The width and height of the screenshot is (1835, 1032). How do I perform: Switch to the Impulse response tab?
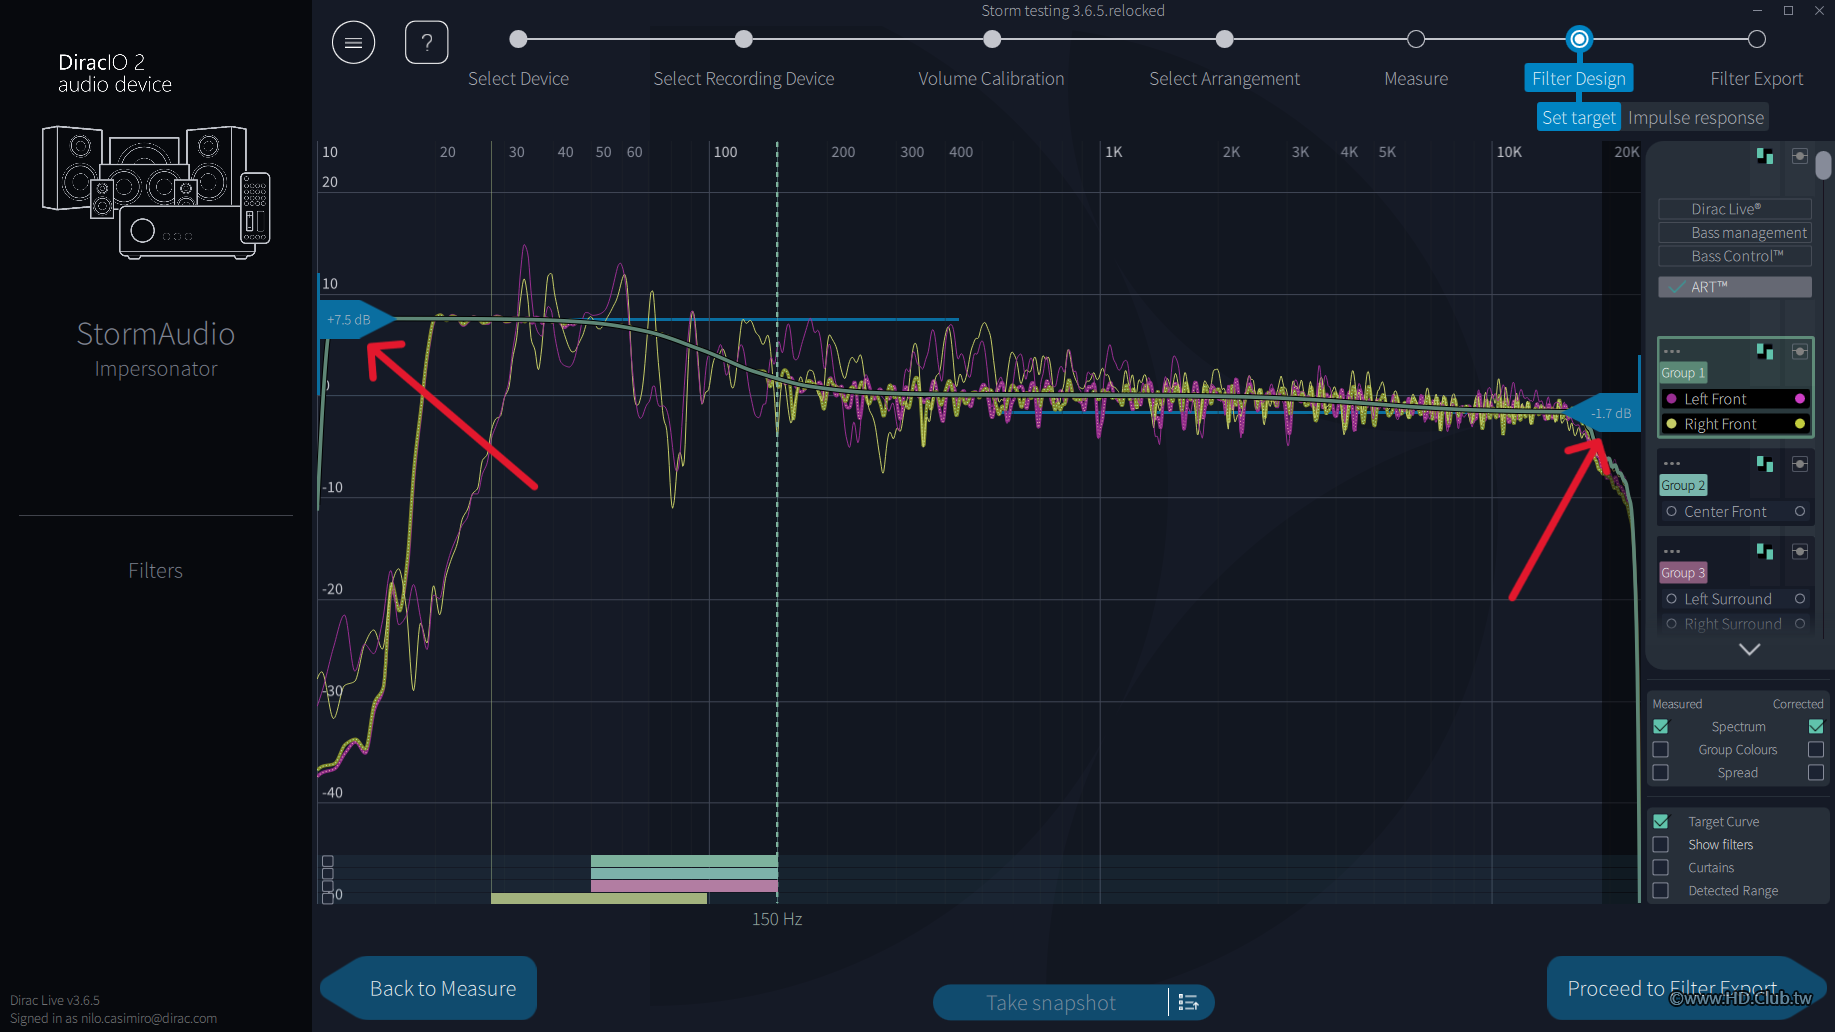tap(1695, 118)
